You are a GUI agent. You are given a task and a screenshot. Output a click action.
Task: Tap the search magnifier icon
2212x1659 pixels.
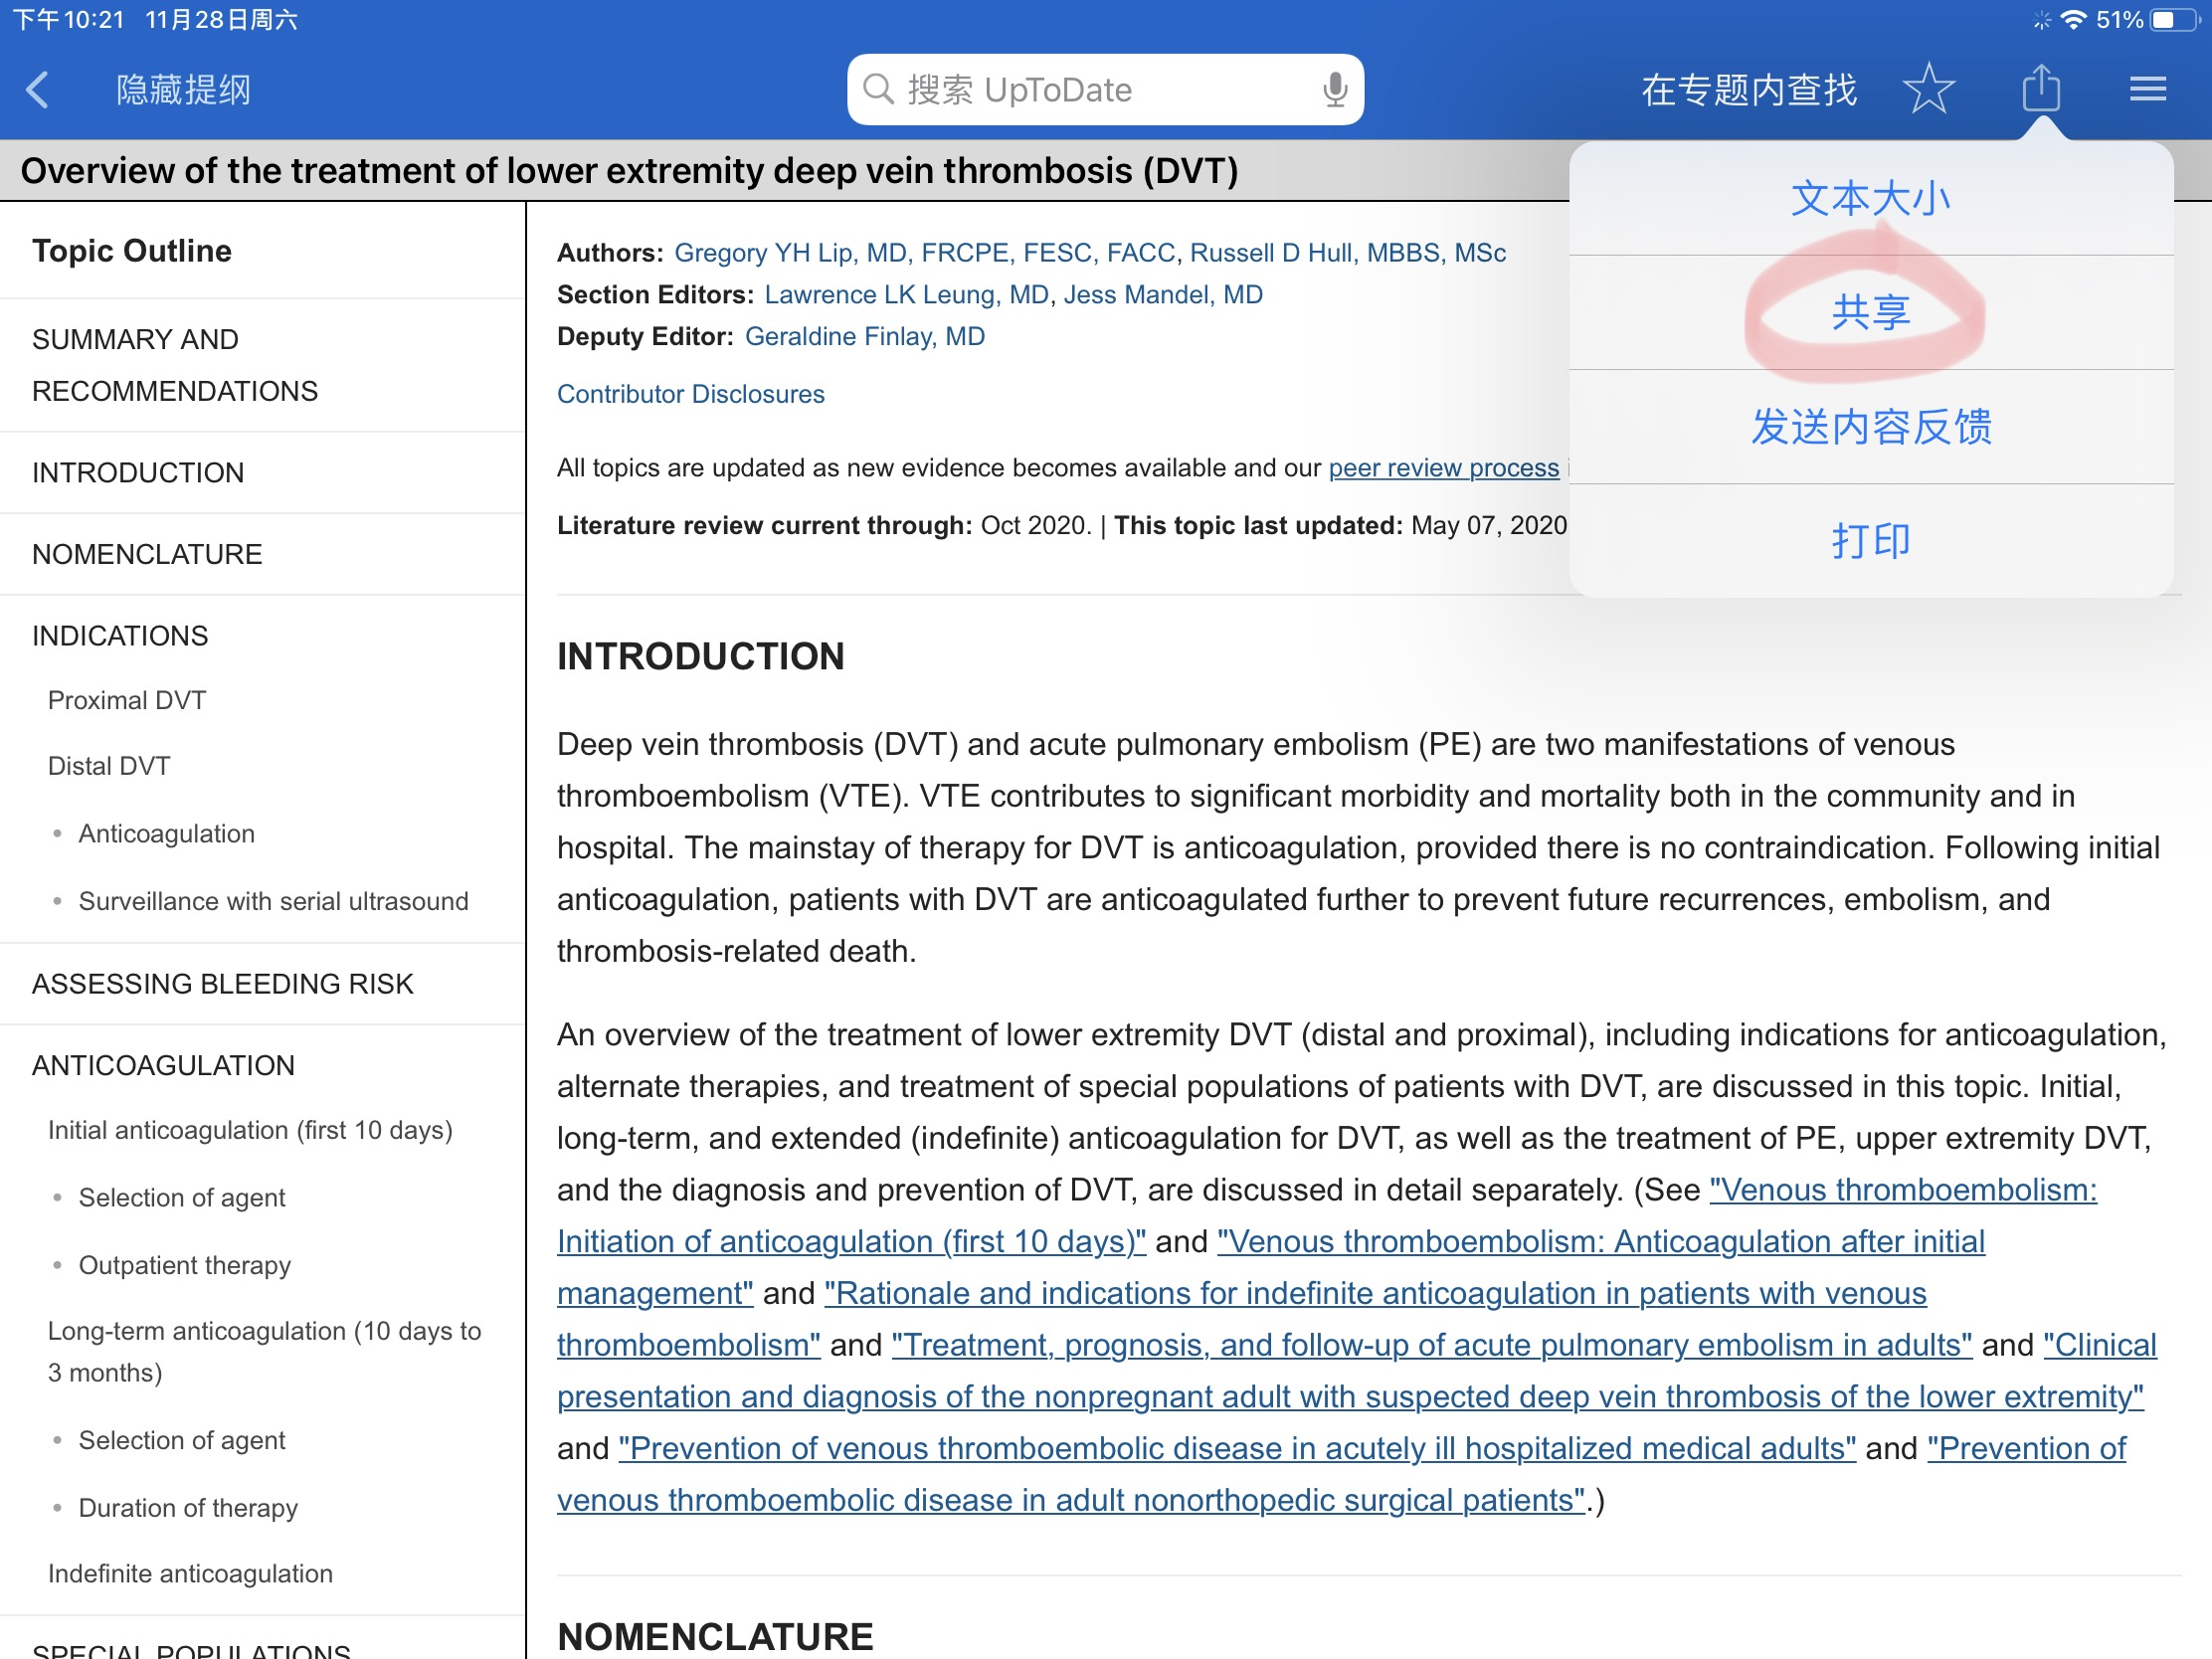[877, 90]
